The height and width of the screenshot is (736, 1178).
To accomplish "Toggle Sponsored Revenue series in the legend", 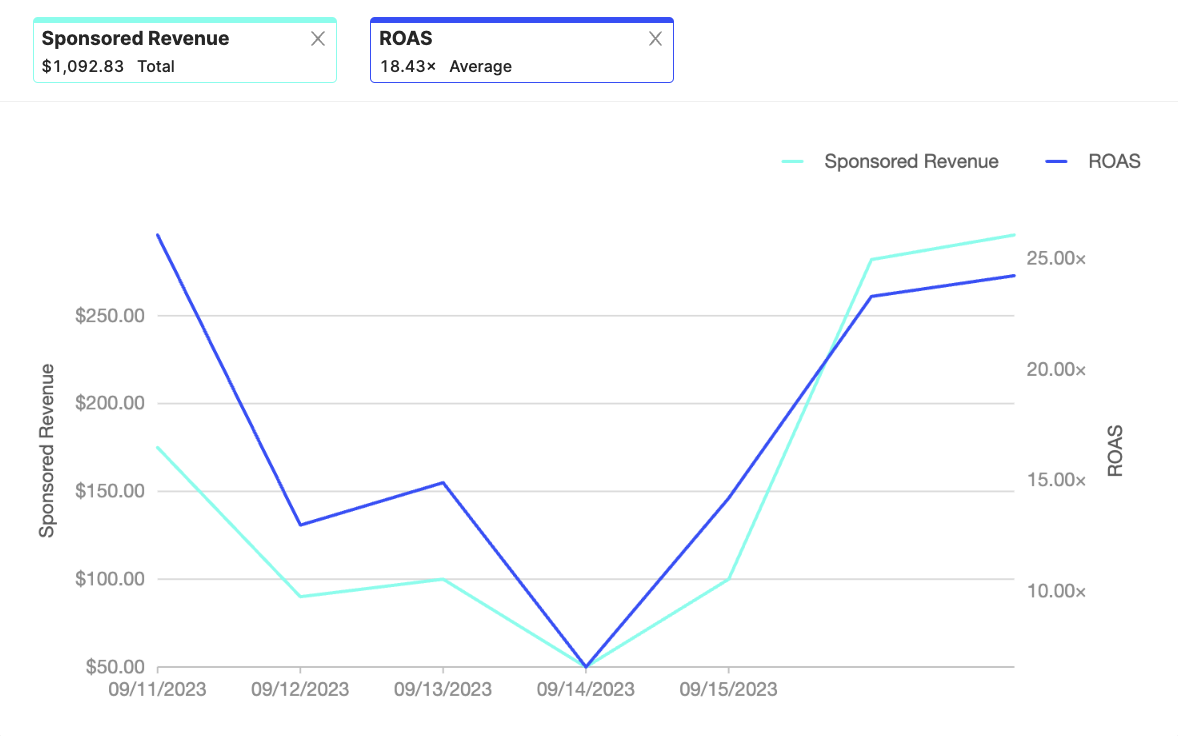I will [911, 161].
